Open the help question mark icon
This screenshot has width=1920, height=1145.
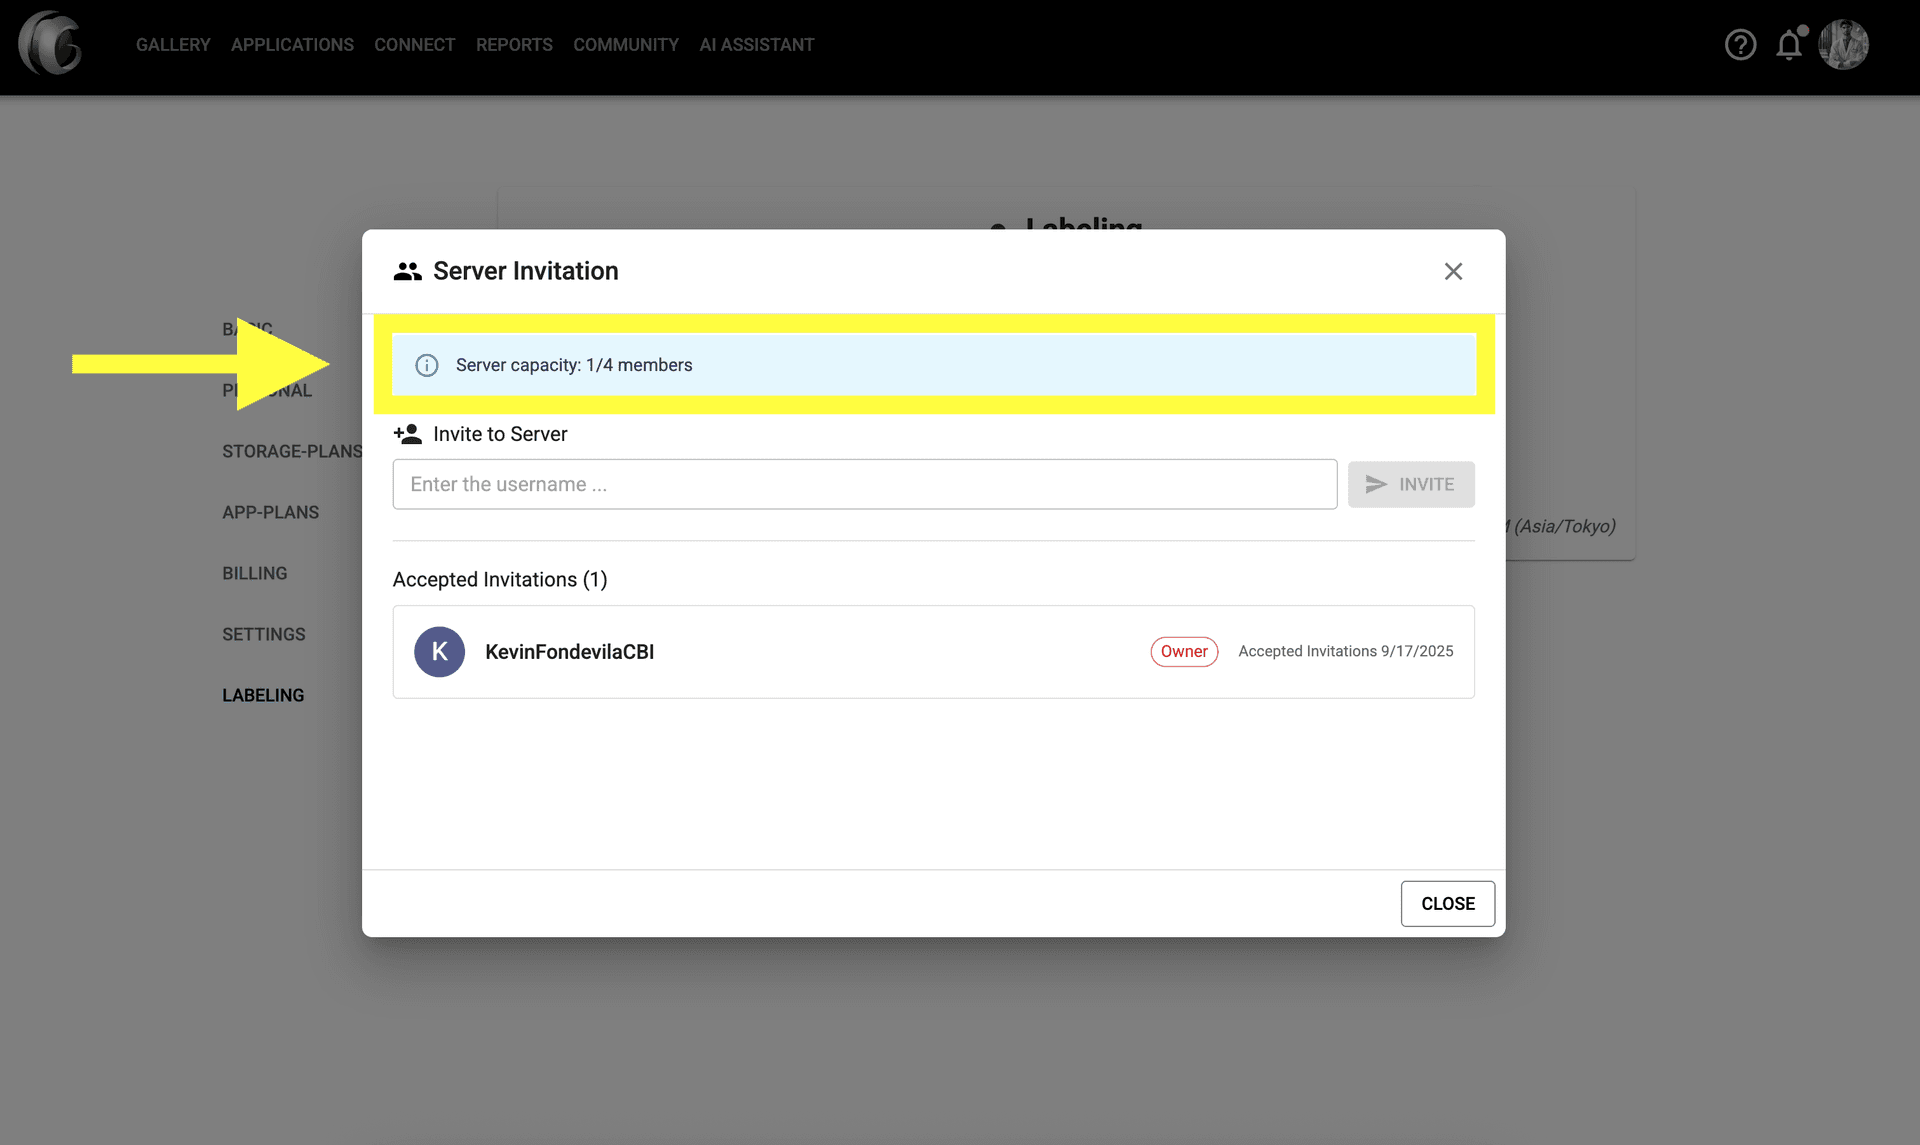coord(1740,45)
